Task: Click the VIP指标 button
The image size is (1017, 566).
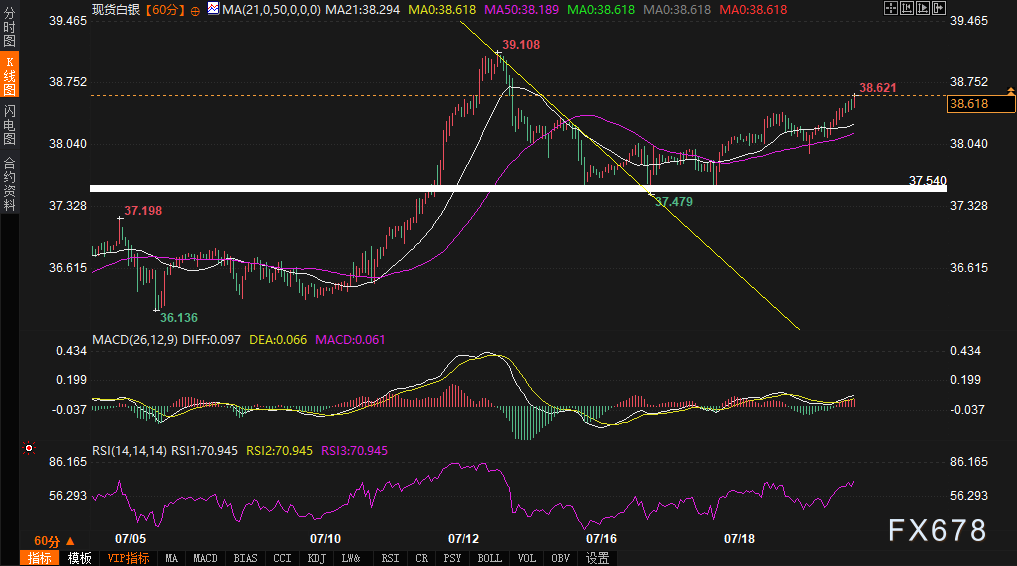Action: [x=128, y=558]
